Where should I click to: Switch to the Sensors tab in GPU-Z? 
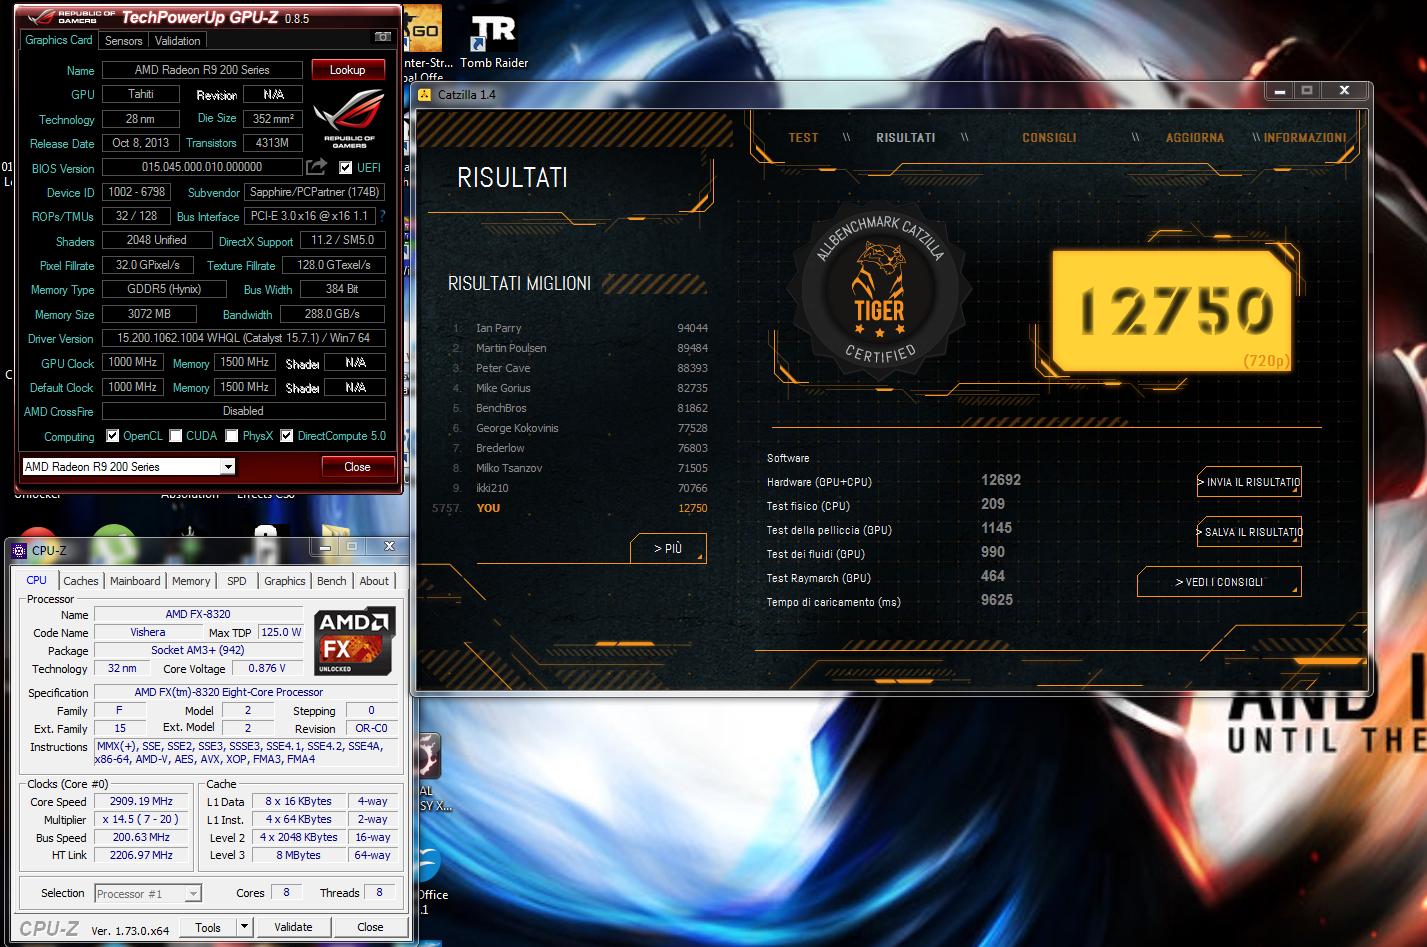pyautogui.click(x=124, y=41)
